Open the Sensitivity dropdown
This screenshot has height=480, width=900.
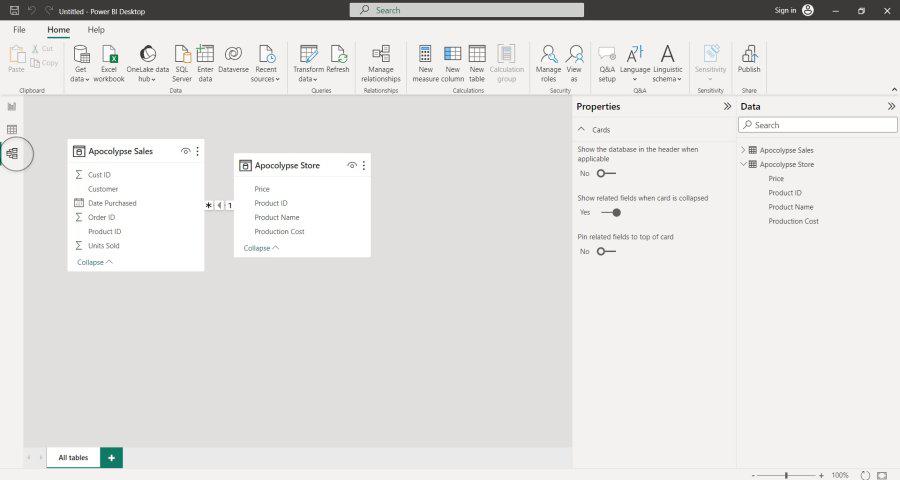click(x=711, y=63)
